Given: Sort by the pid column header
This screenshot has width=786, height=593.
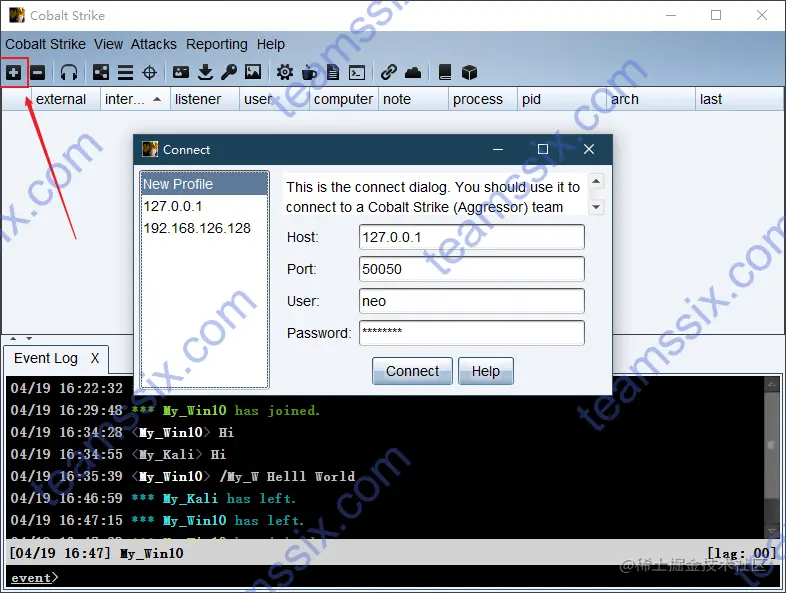Looking at the screenshot, I should [561, 99].
